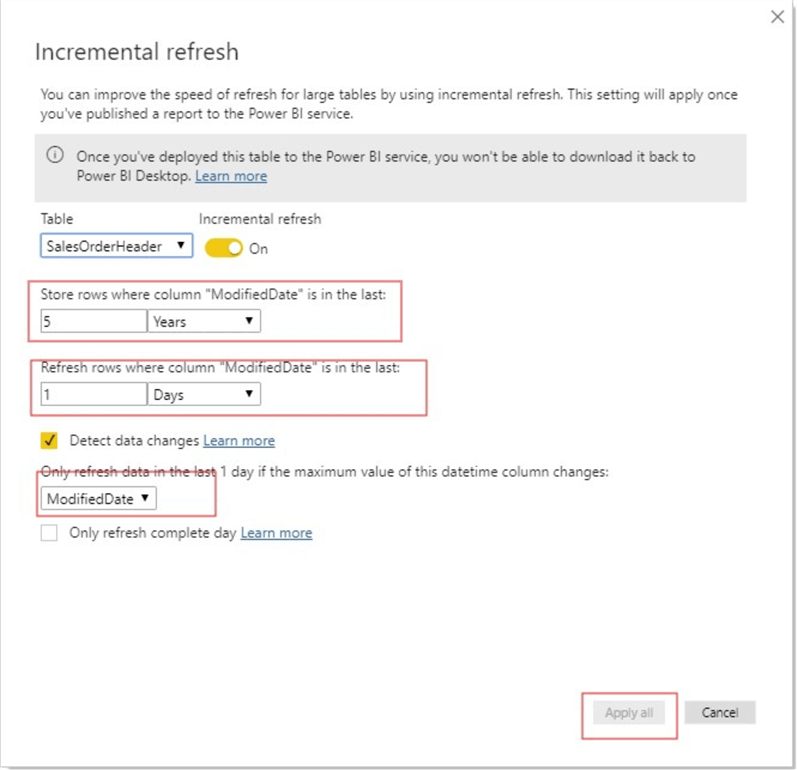Click the 'On' label next to toggle
Screen dimensions: 797x770
258,249
